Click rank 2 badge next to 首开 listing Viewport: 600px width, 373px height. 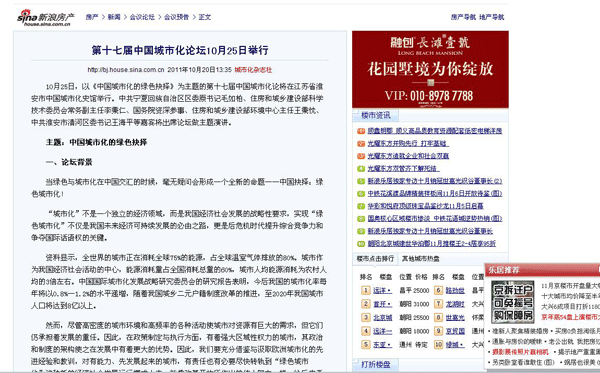365,304
